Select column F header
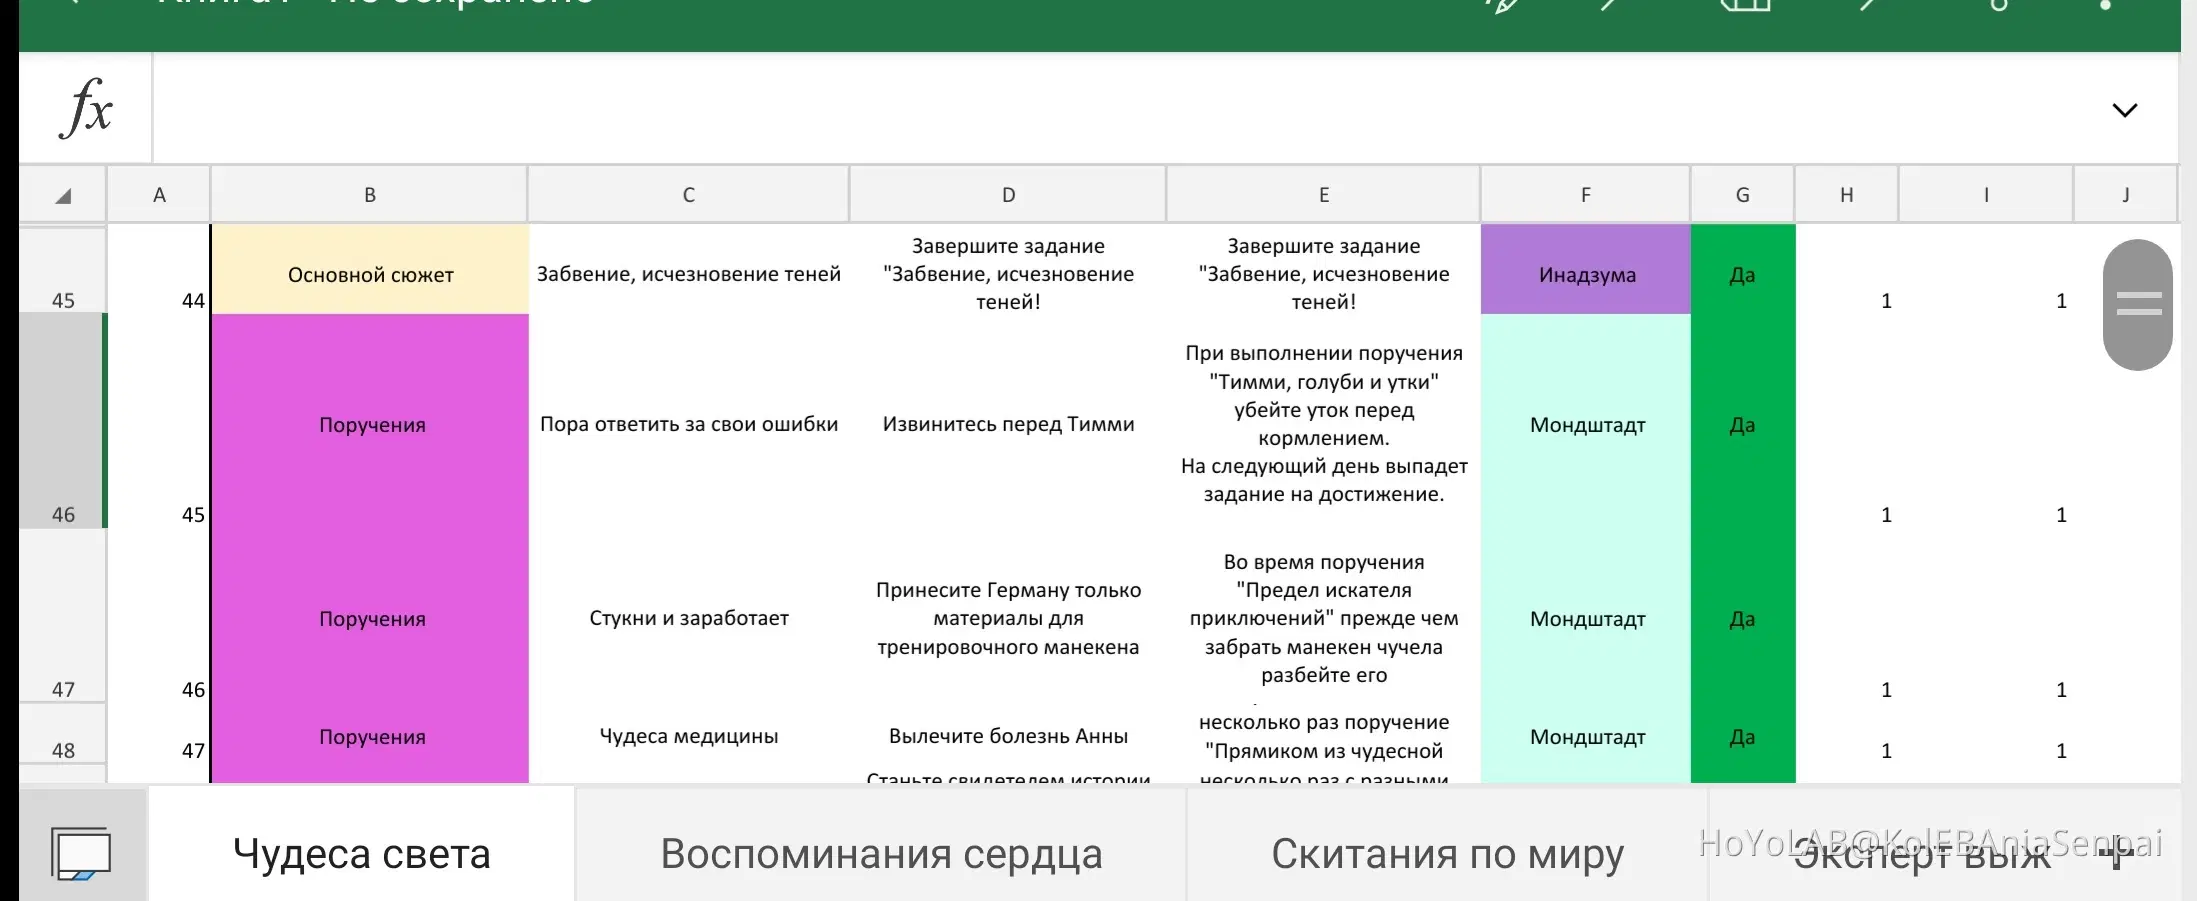This screenshot has width=2197, height=901. [x=1585, y=195]
